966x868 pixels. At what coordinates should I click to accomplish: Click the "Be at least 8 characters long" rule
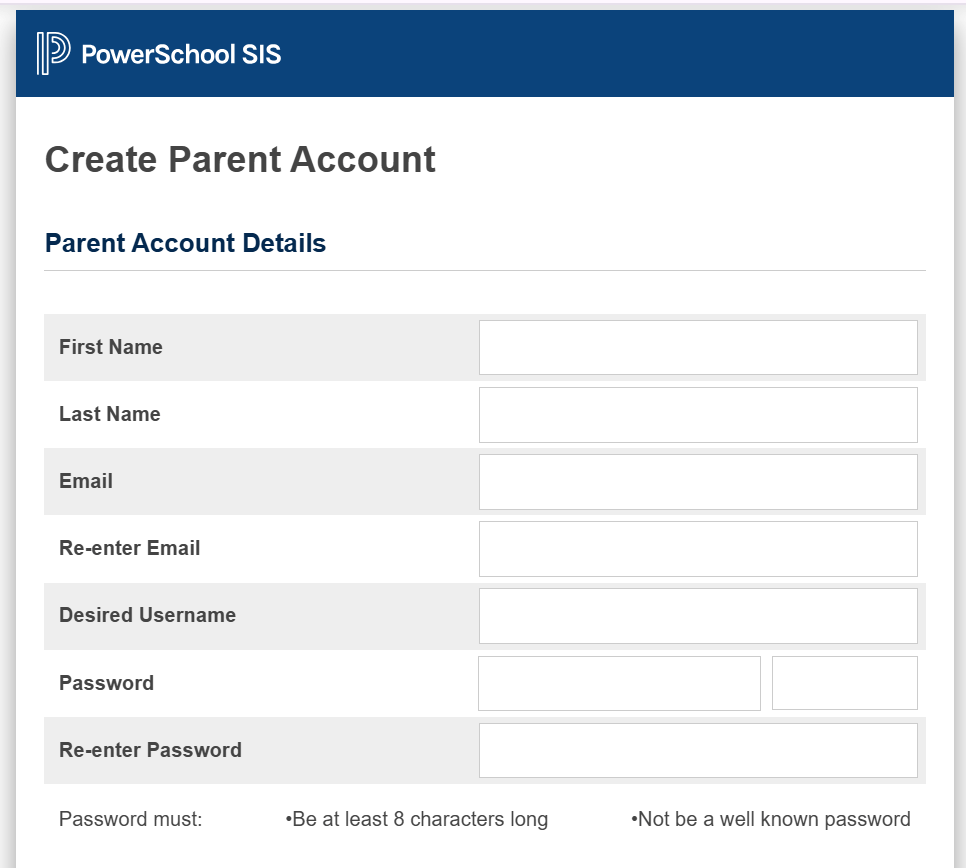[x=417, y=820]
